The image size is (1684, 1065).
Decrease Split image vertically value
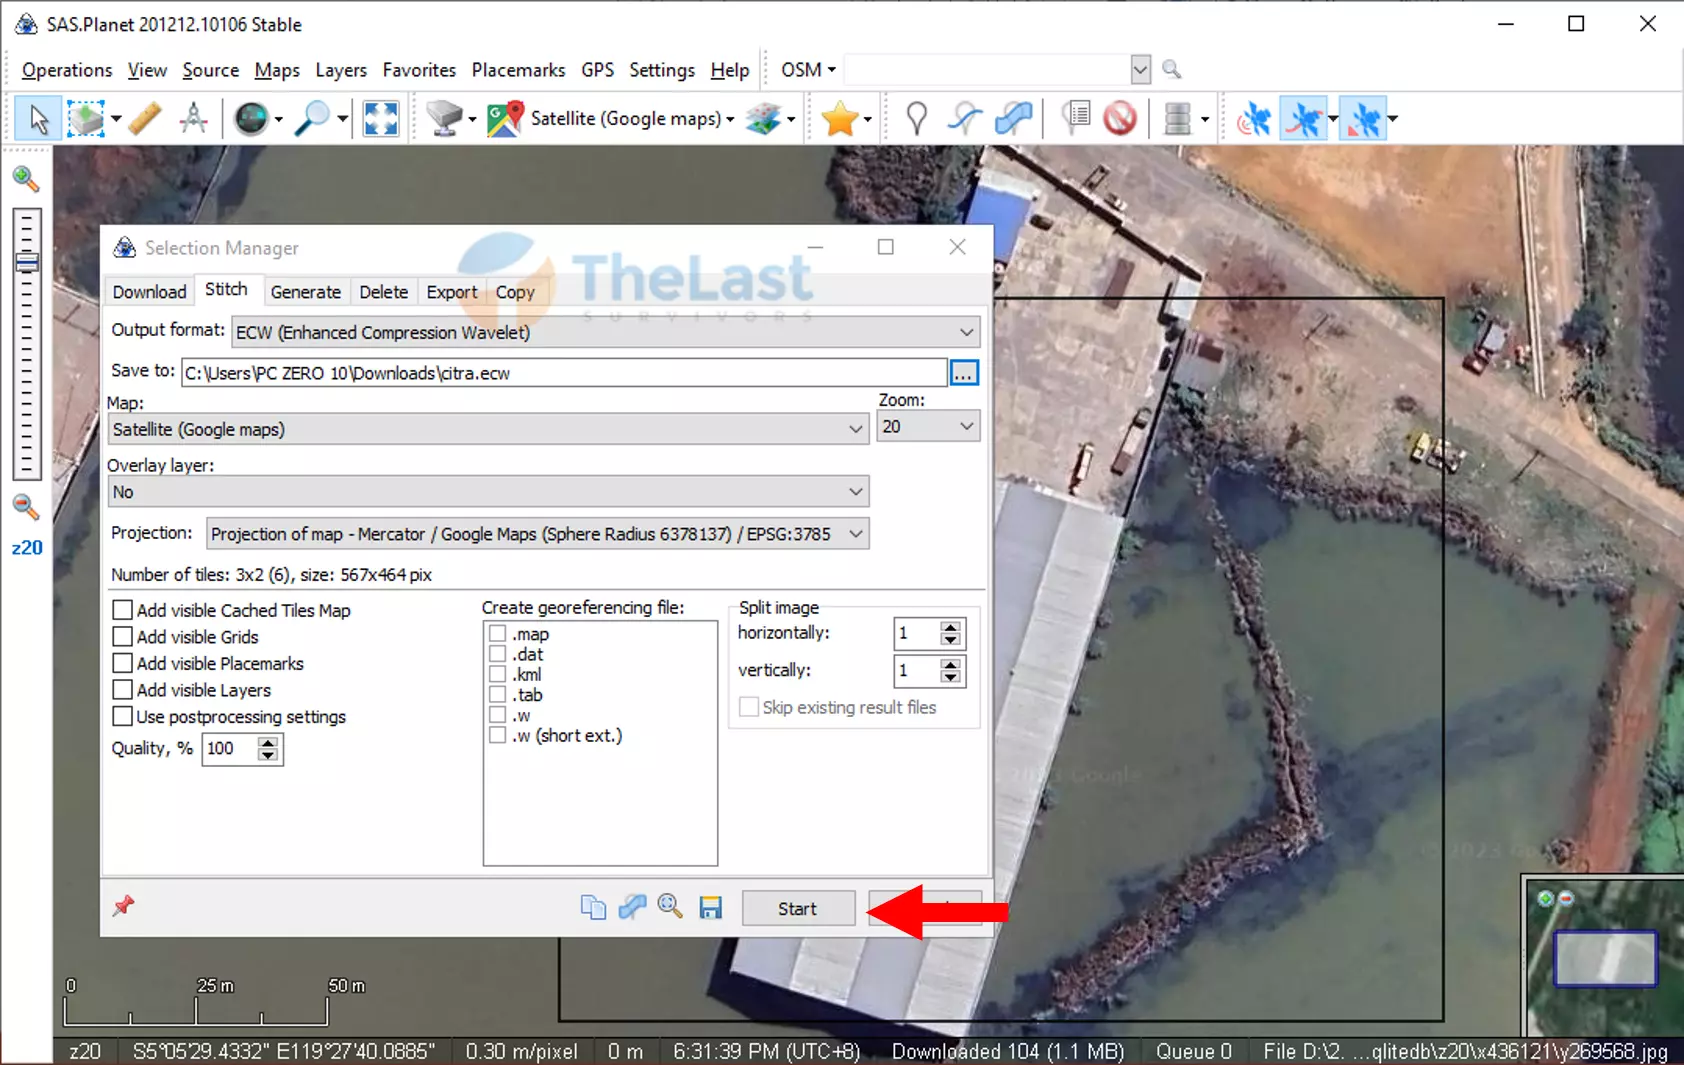950,677
